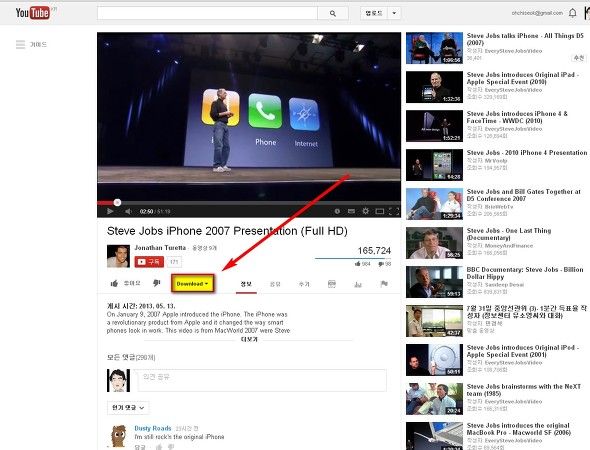Viewport: 590px width, 450px height.
Task: Enter fullscreen mode in player
Action: click(394, 211)
